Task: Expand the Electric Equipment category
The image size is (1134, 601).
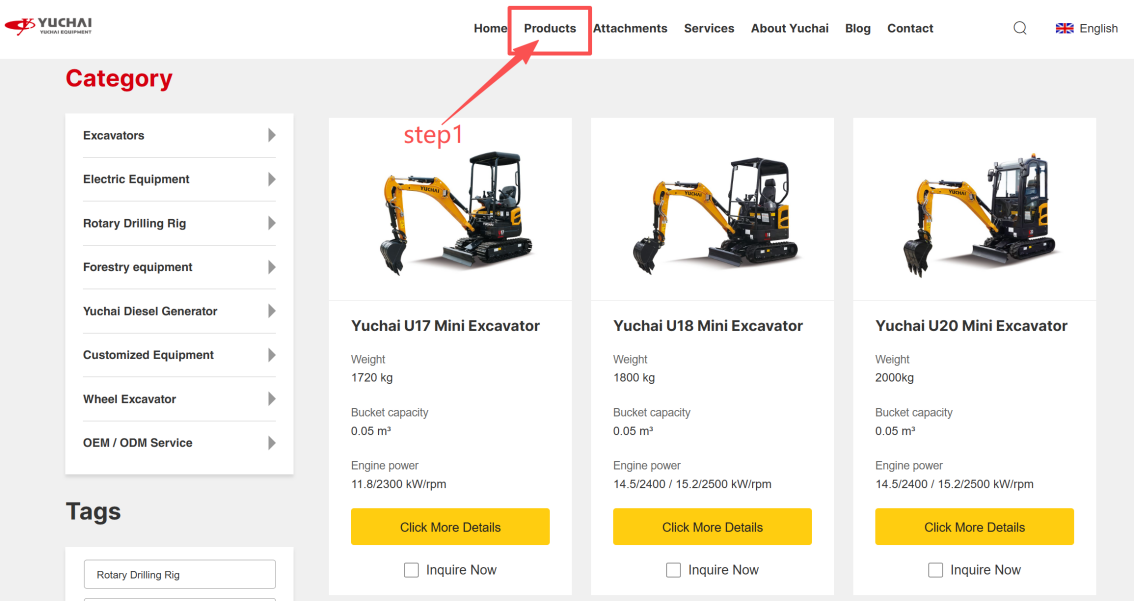Action: [271, 179]
